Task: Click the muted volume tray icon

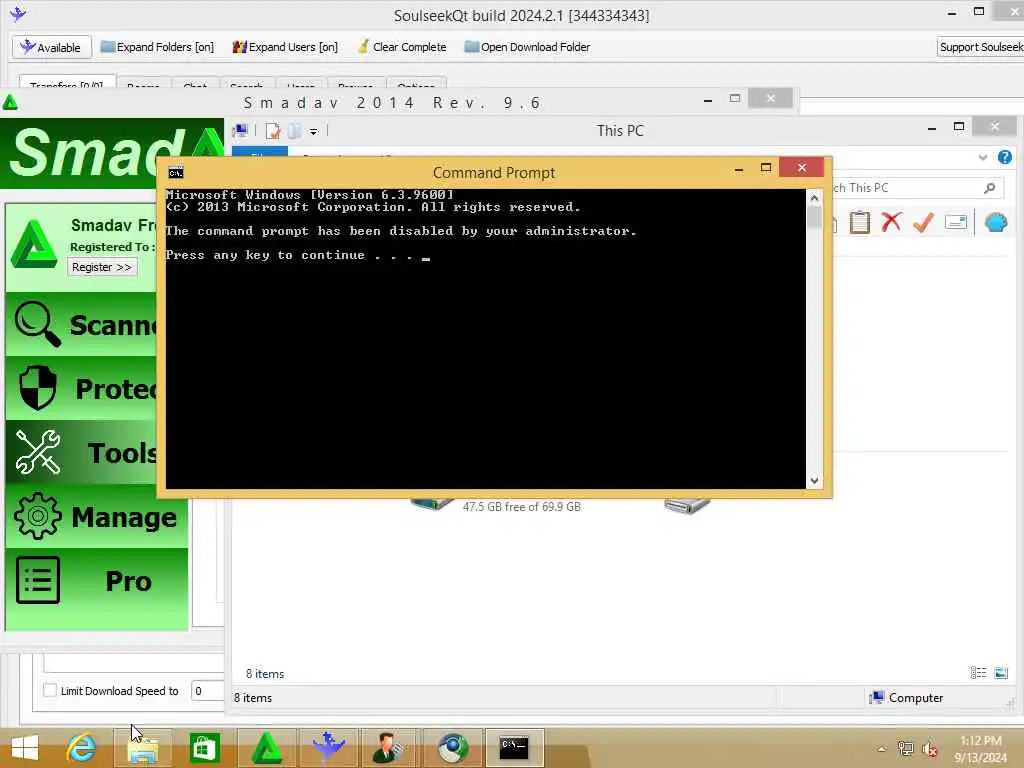Action: 930,748
